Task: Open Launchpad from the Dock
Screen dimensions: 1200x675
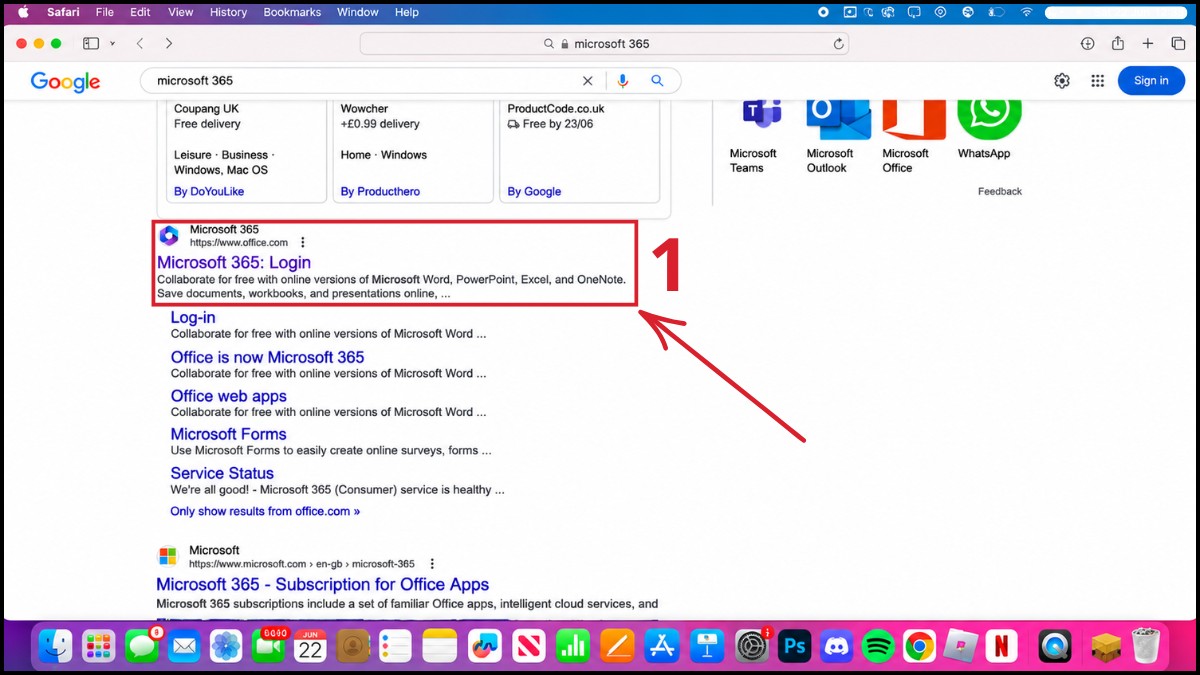Action: coord(98,646)
